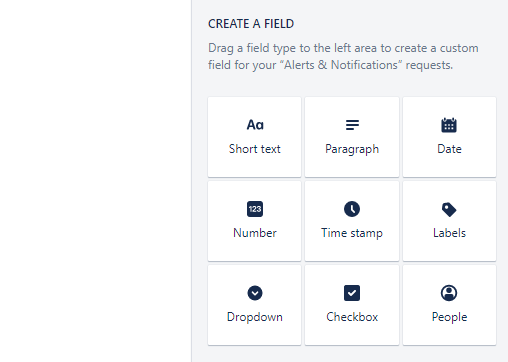Image resolution: width=508 pixels, height=362 pixels.
Task: Choose the "Short text" field label
Action: 255,149
